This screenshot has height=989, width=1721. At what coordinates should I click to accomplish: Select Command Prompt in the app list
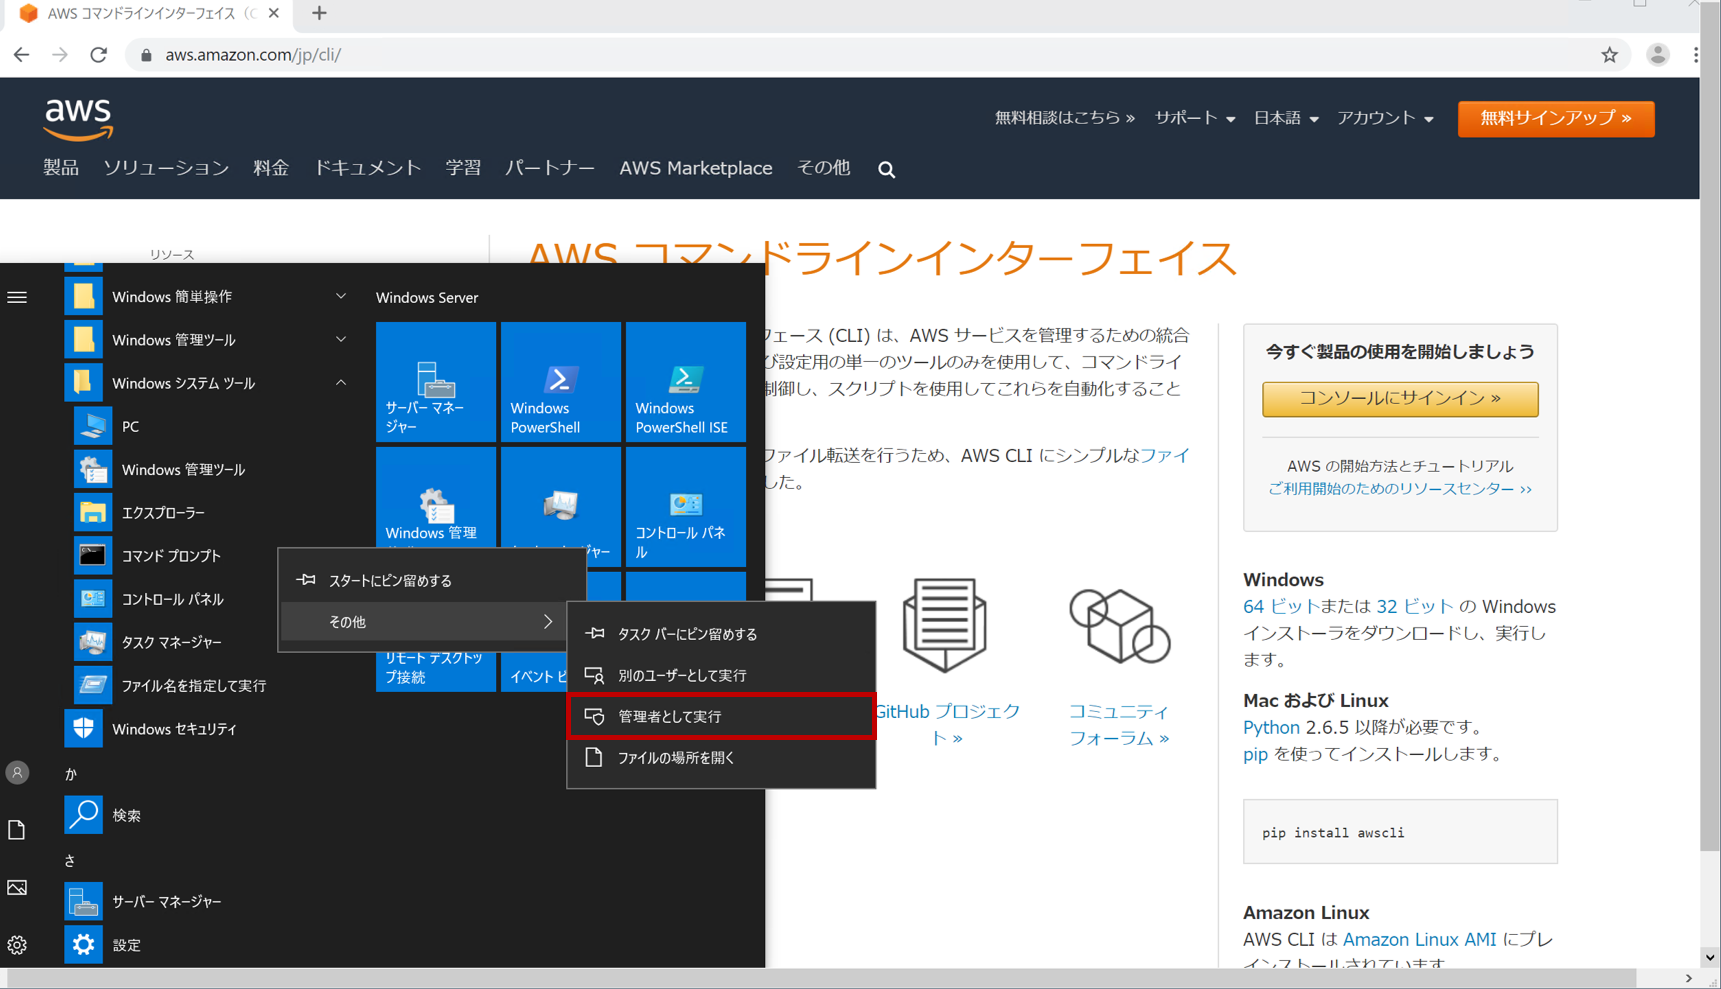coord(170,555)
